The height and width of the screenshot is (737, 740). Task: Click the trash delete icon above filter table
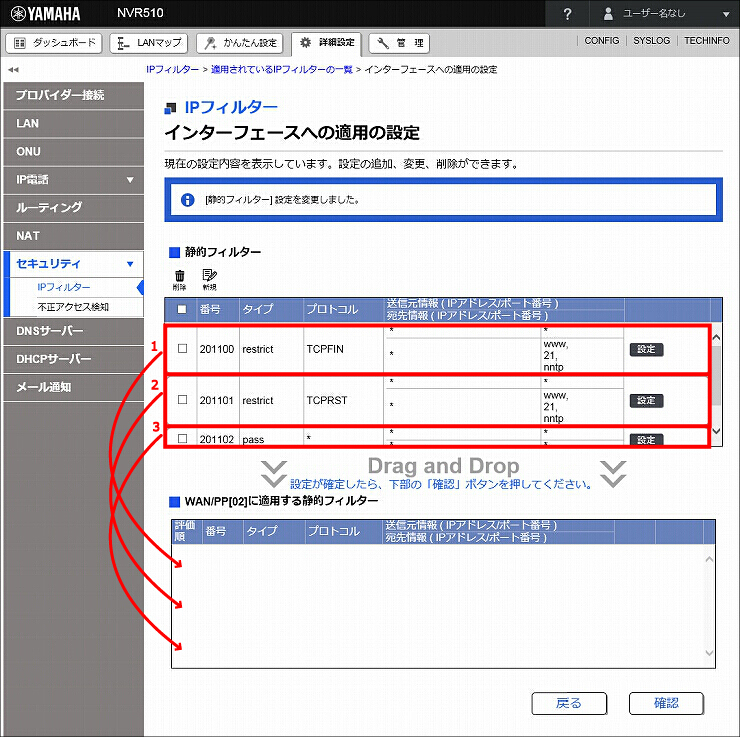click(179, 279)
